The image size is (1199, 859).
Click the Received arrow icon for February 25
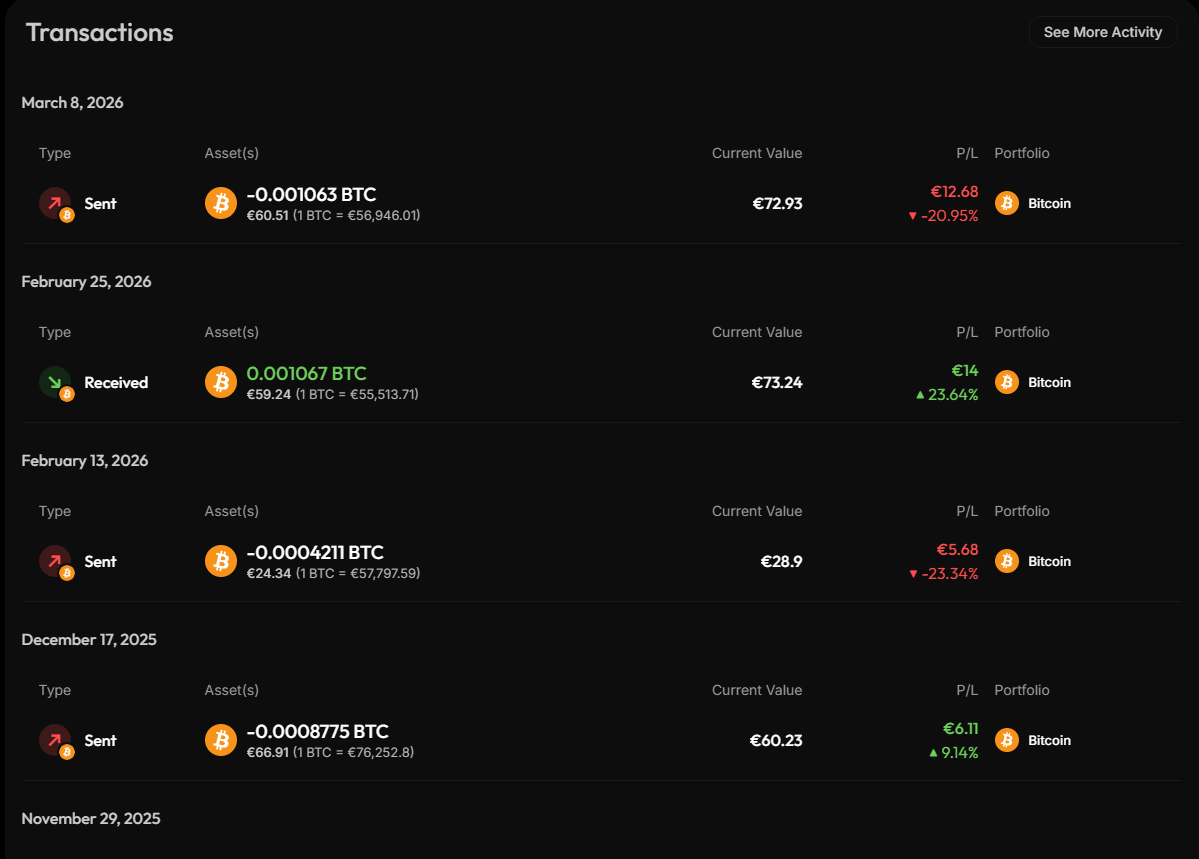point(55,382)
